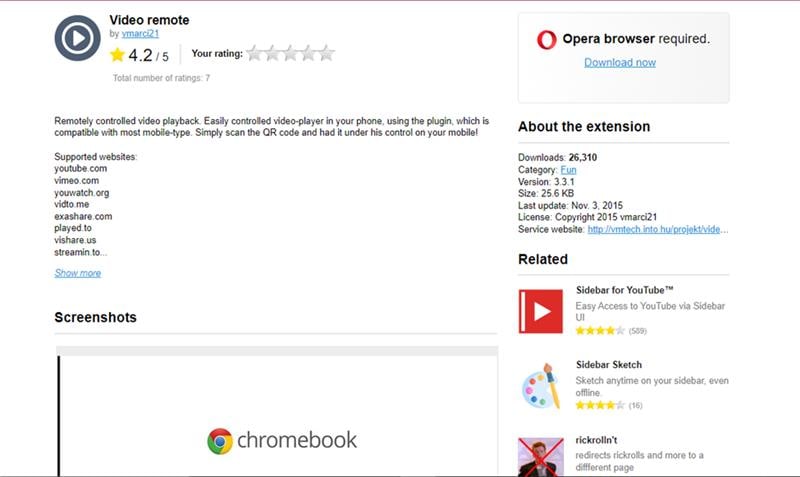The height and width of the screenshot is (477, 800).
Task: Rate the extension three stars
Action: tap(290, 54)
